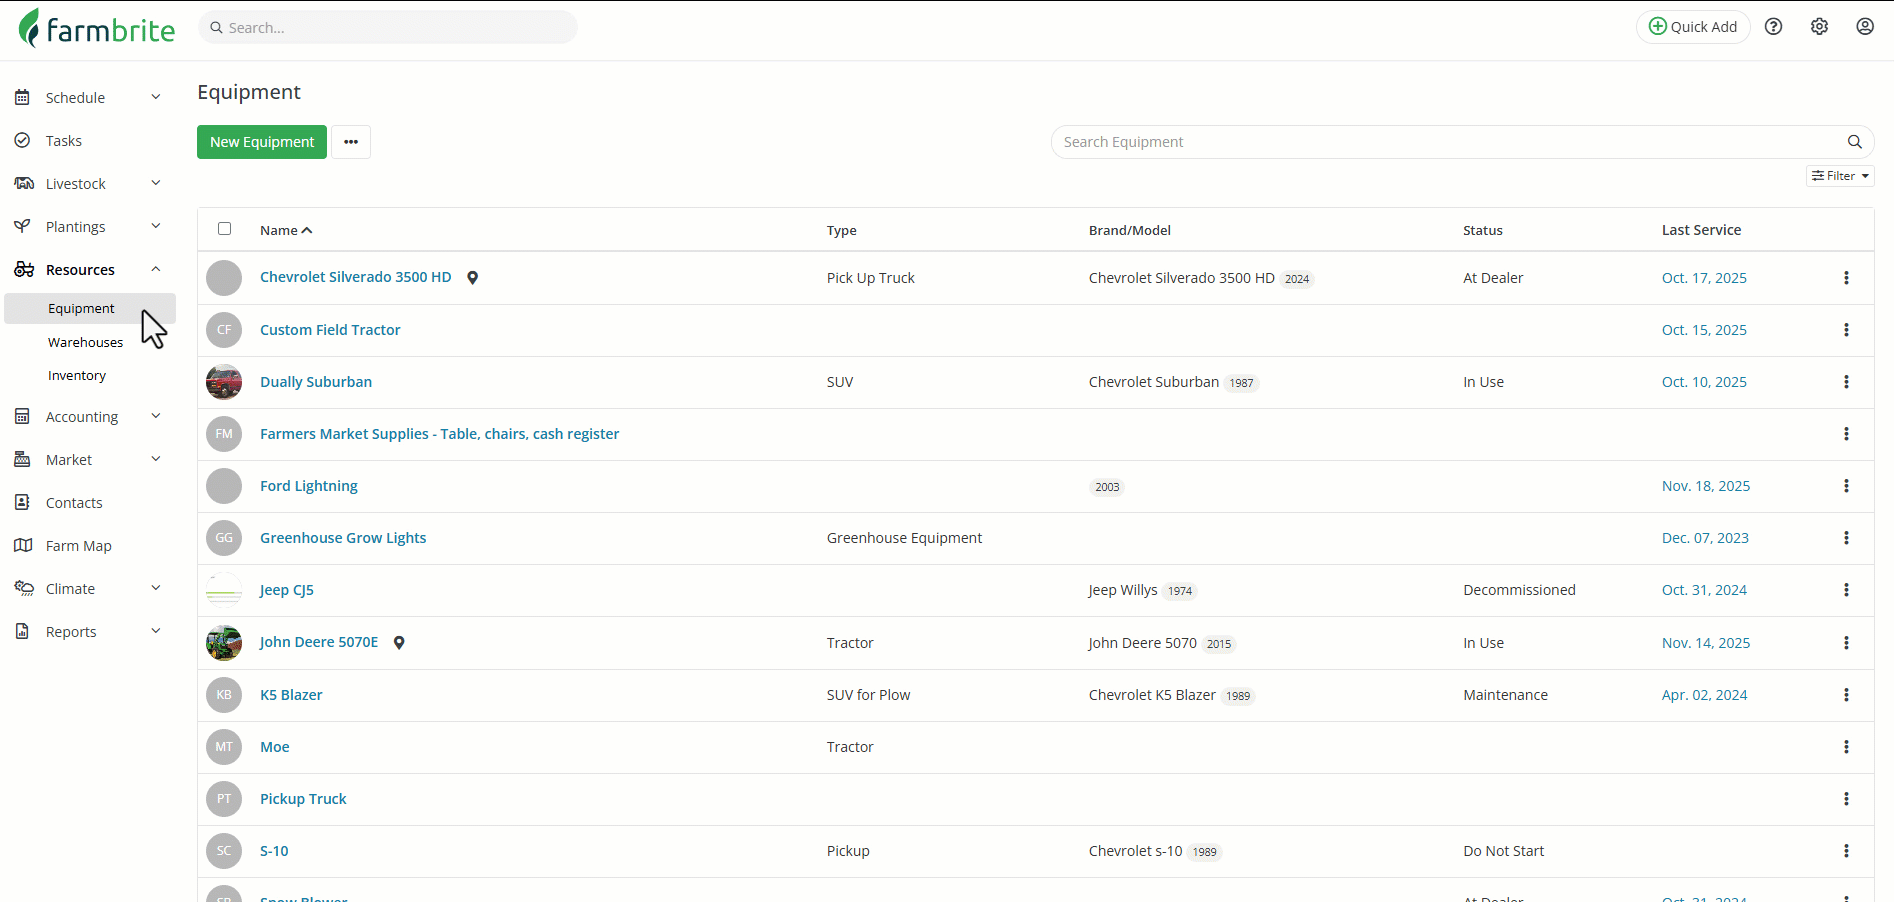Expand the Schedule menu
The height and width of the screenshot is (902, 1894).
point(156,97)
